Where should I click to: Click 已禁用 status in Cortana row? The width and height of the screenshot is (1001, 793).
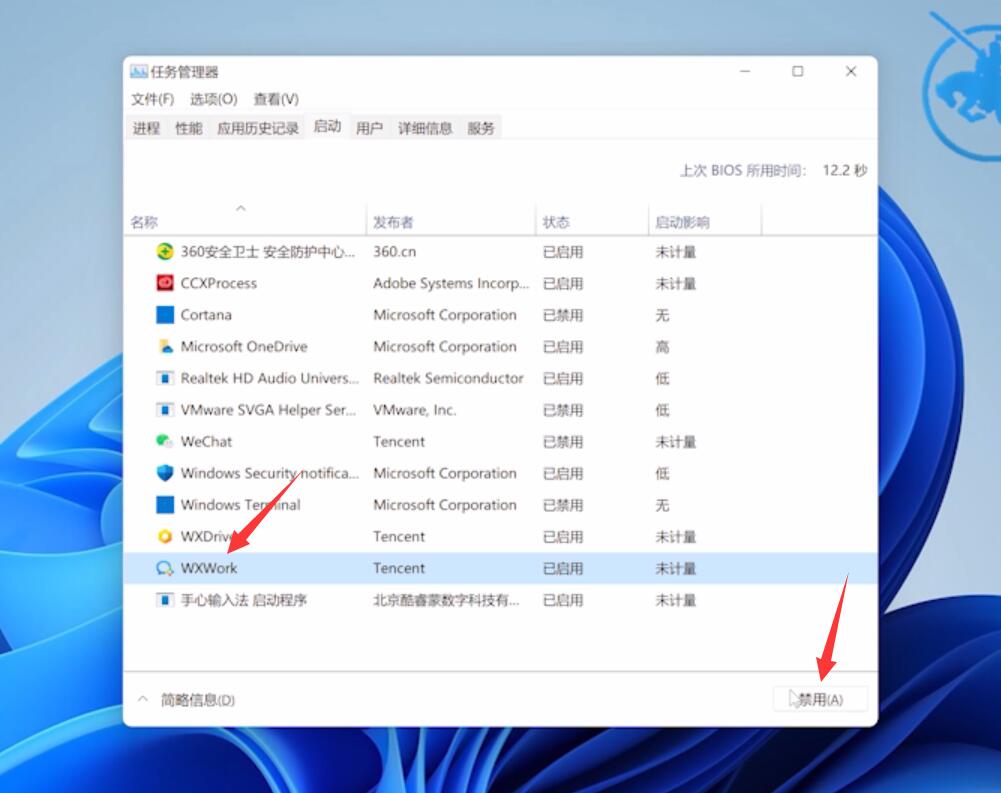pos(563,315)
